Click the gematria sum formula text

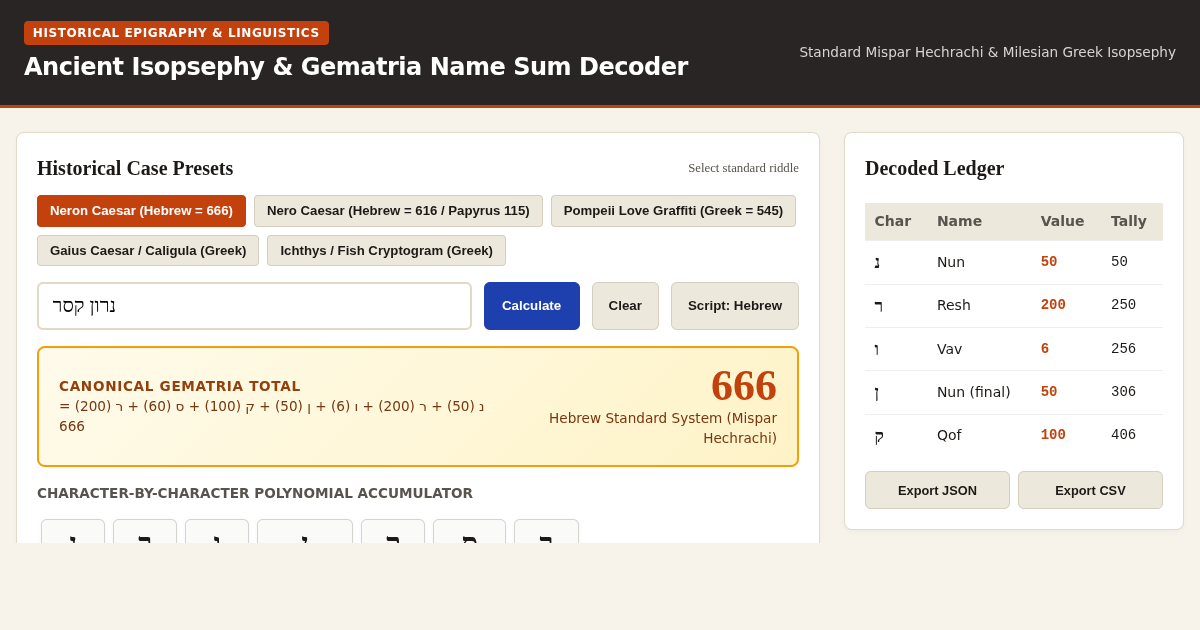pos(272,416)
